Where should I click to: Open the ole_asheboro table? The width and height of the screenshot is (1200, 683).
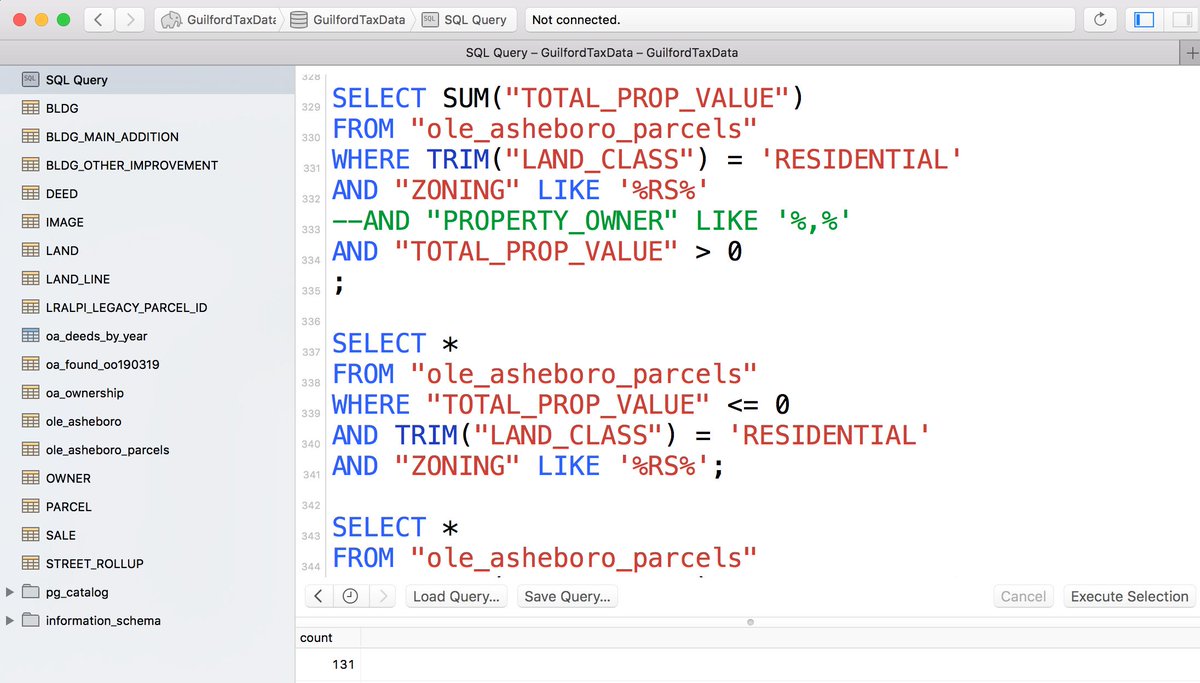pyautogui.click(x=147, y=421)
